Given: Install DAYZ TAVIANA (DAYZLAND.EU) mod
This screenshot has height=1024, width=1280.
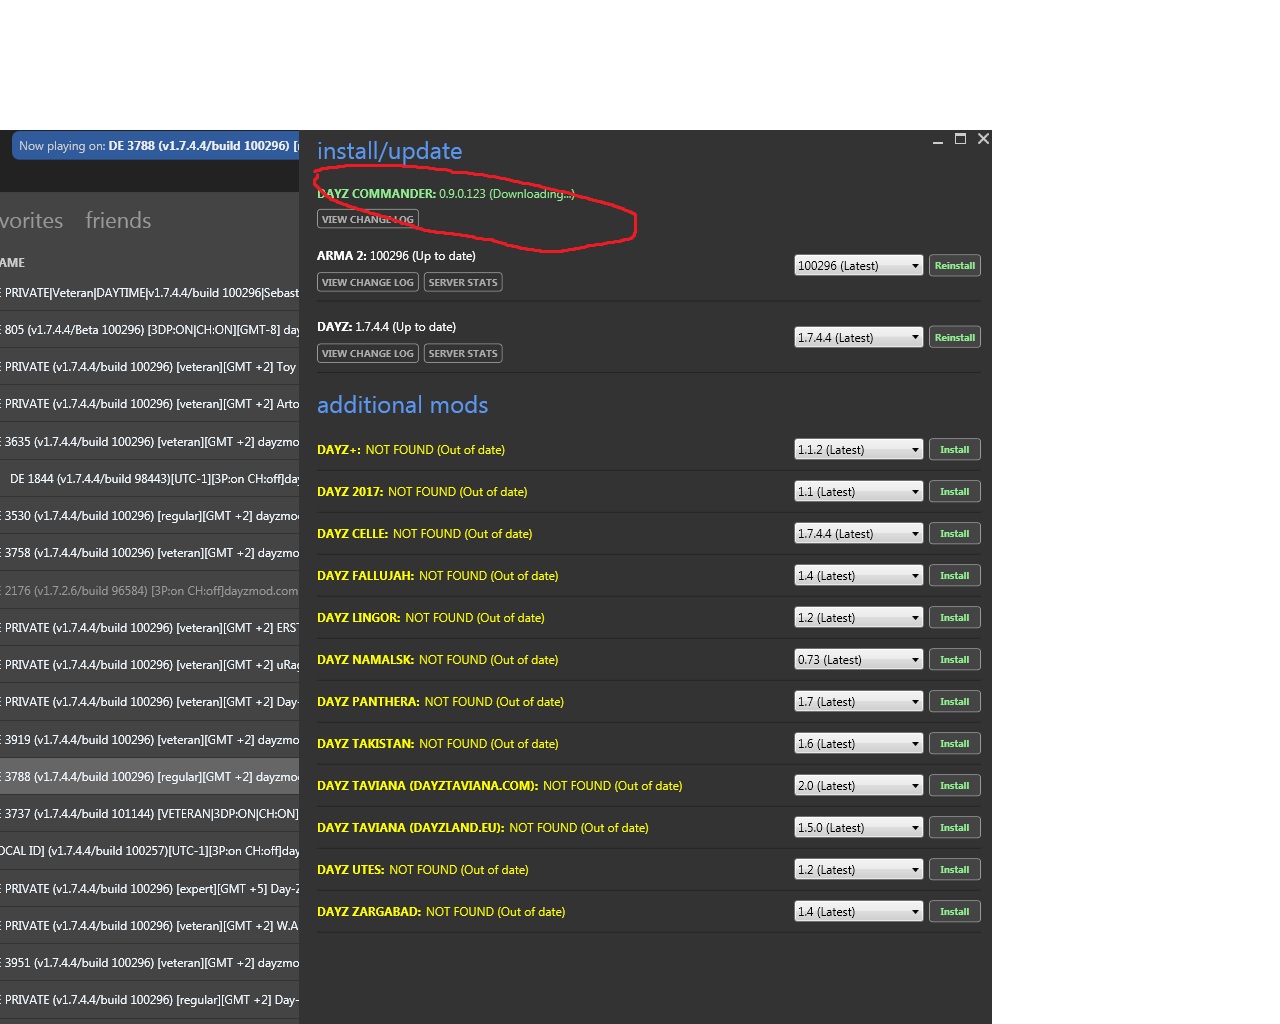Looking at the screenshot, I should (955, 827).
